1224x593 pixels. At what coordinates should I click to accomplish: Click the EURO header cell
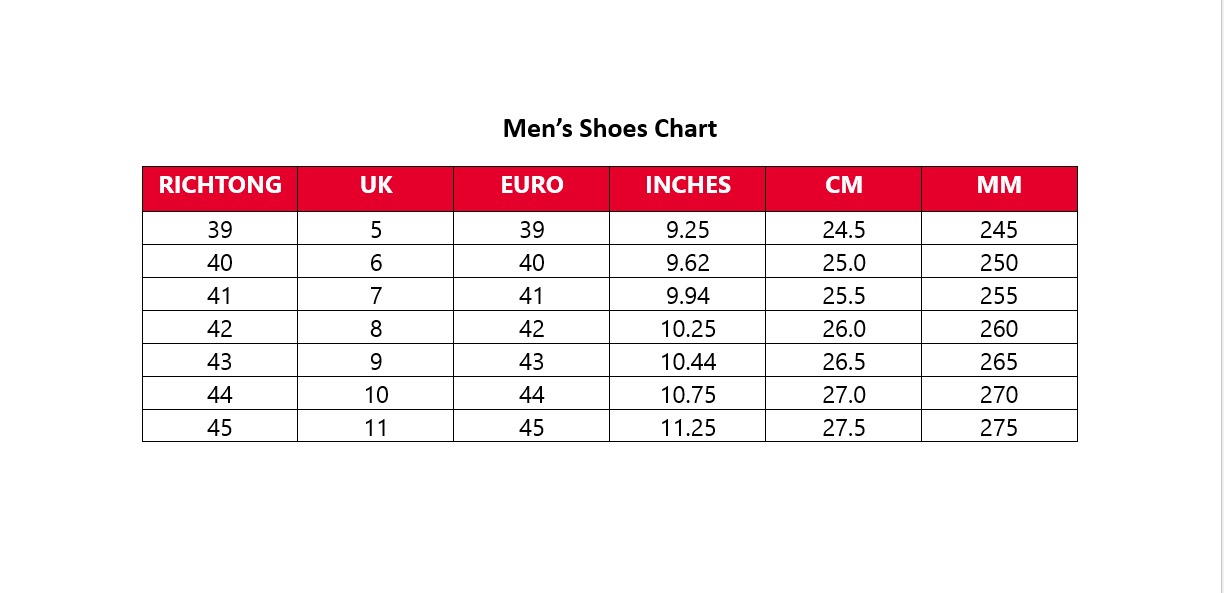pos(531,189)
